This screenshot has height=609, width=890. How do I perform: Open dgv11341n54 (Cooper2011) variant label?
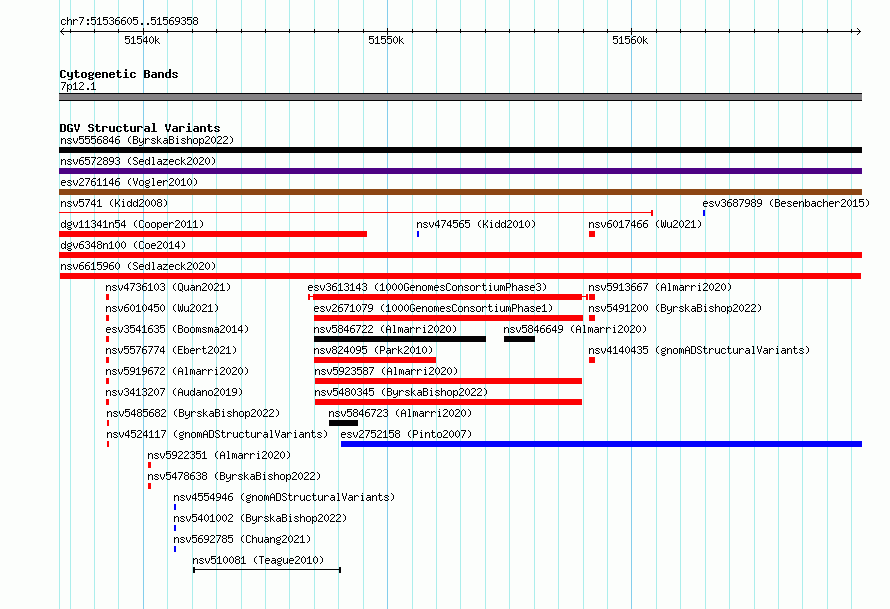point(132,224)
